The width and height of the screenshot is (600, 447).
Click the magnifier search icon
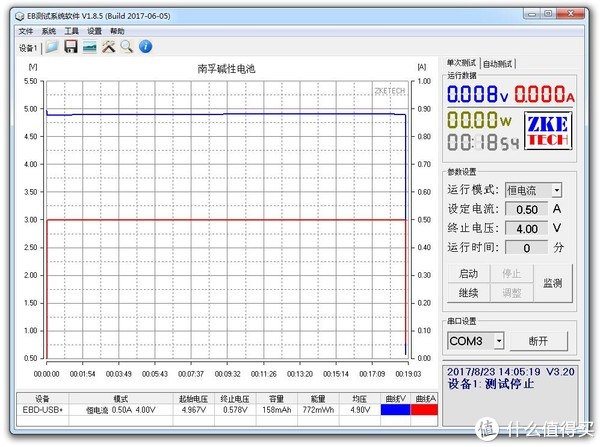[127, 47]
